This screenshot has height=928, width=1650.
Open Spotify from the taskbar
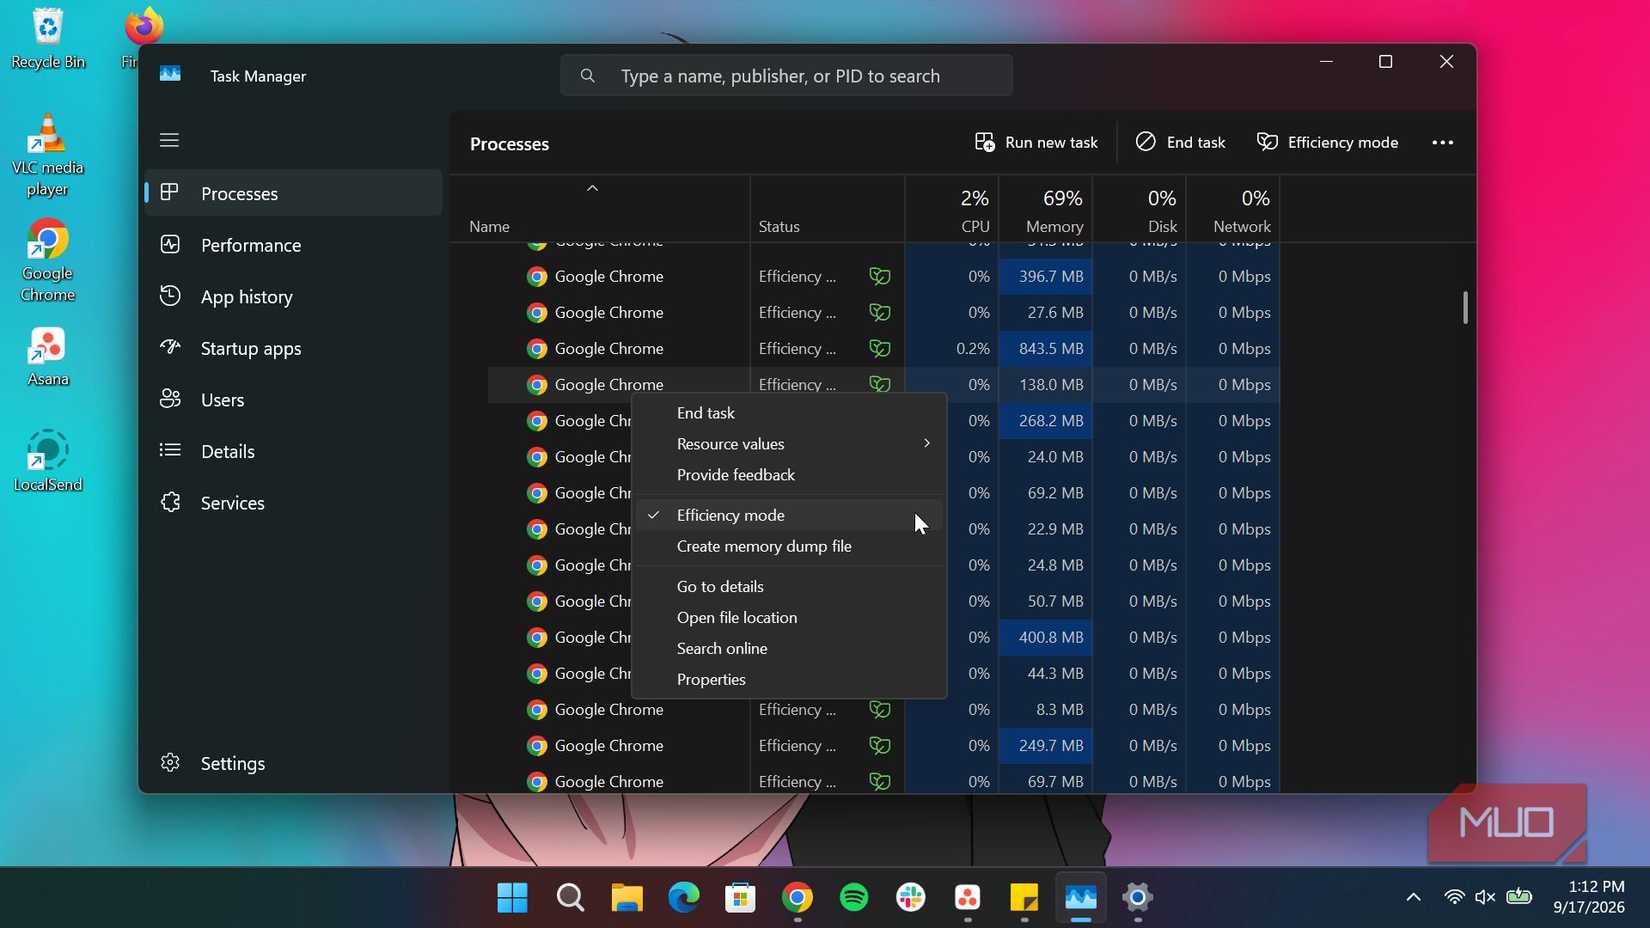coord(854,898)
